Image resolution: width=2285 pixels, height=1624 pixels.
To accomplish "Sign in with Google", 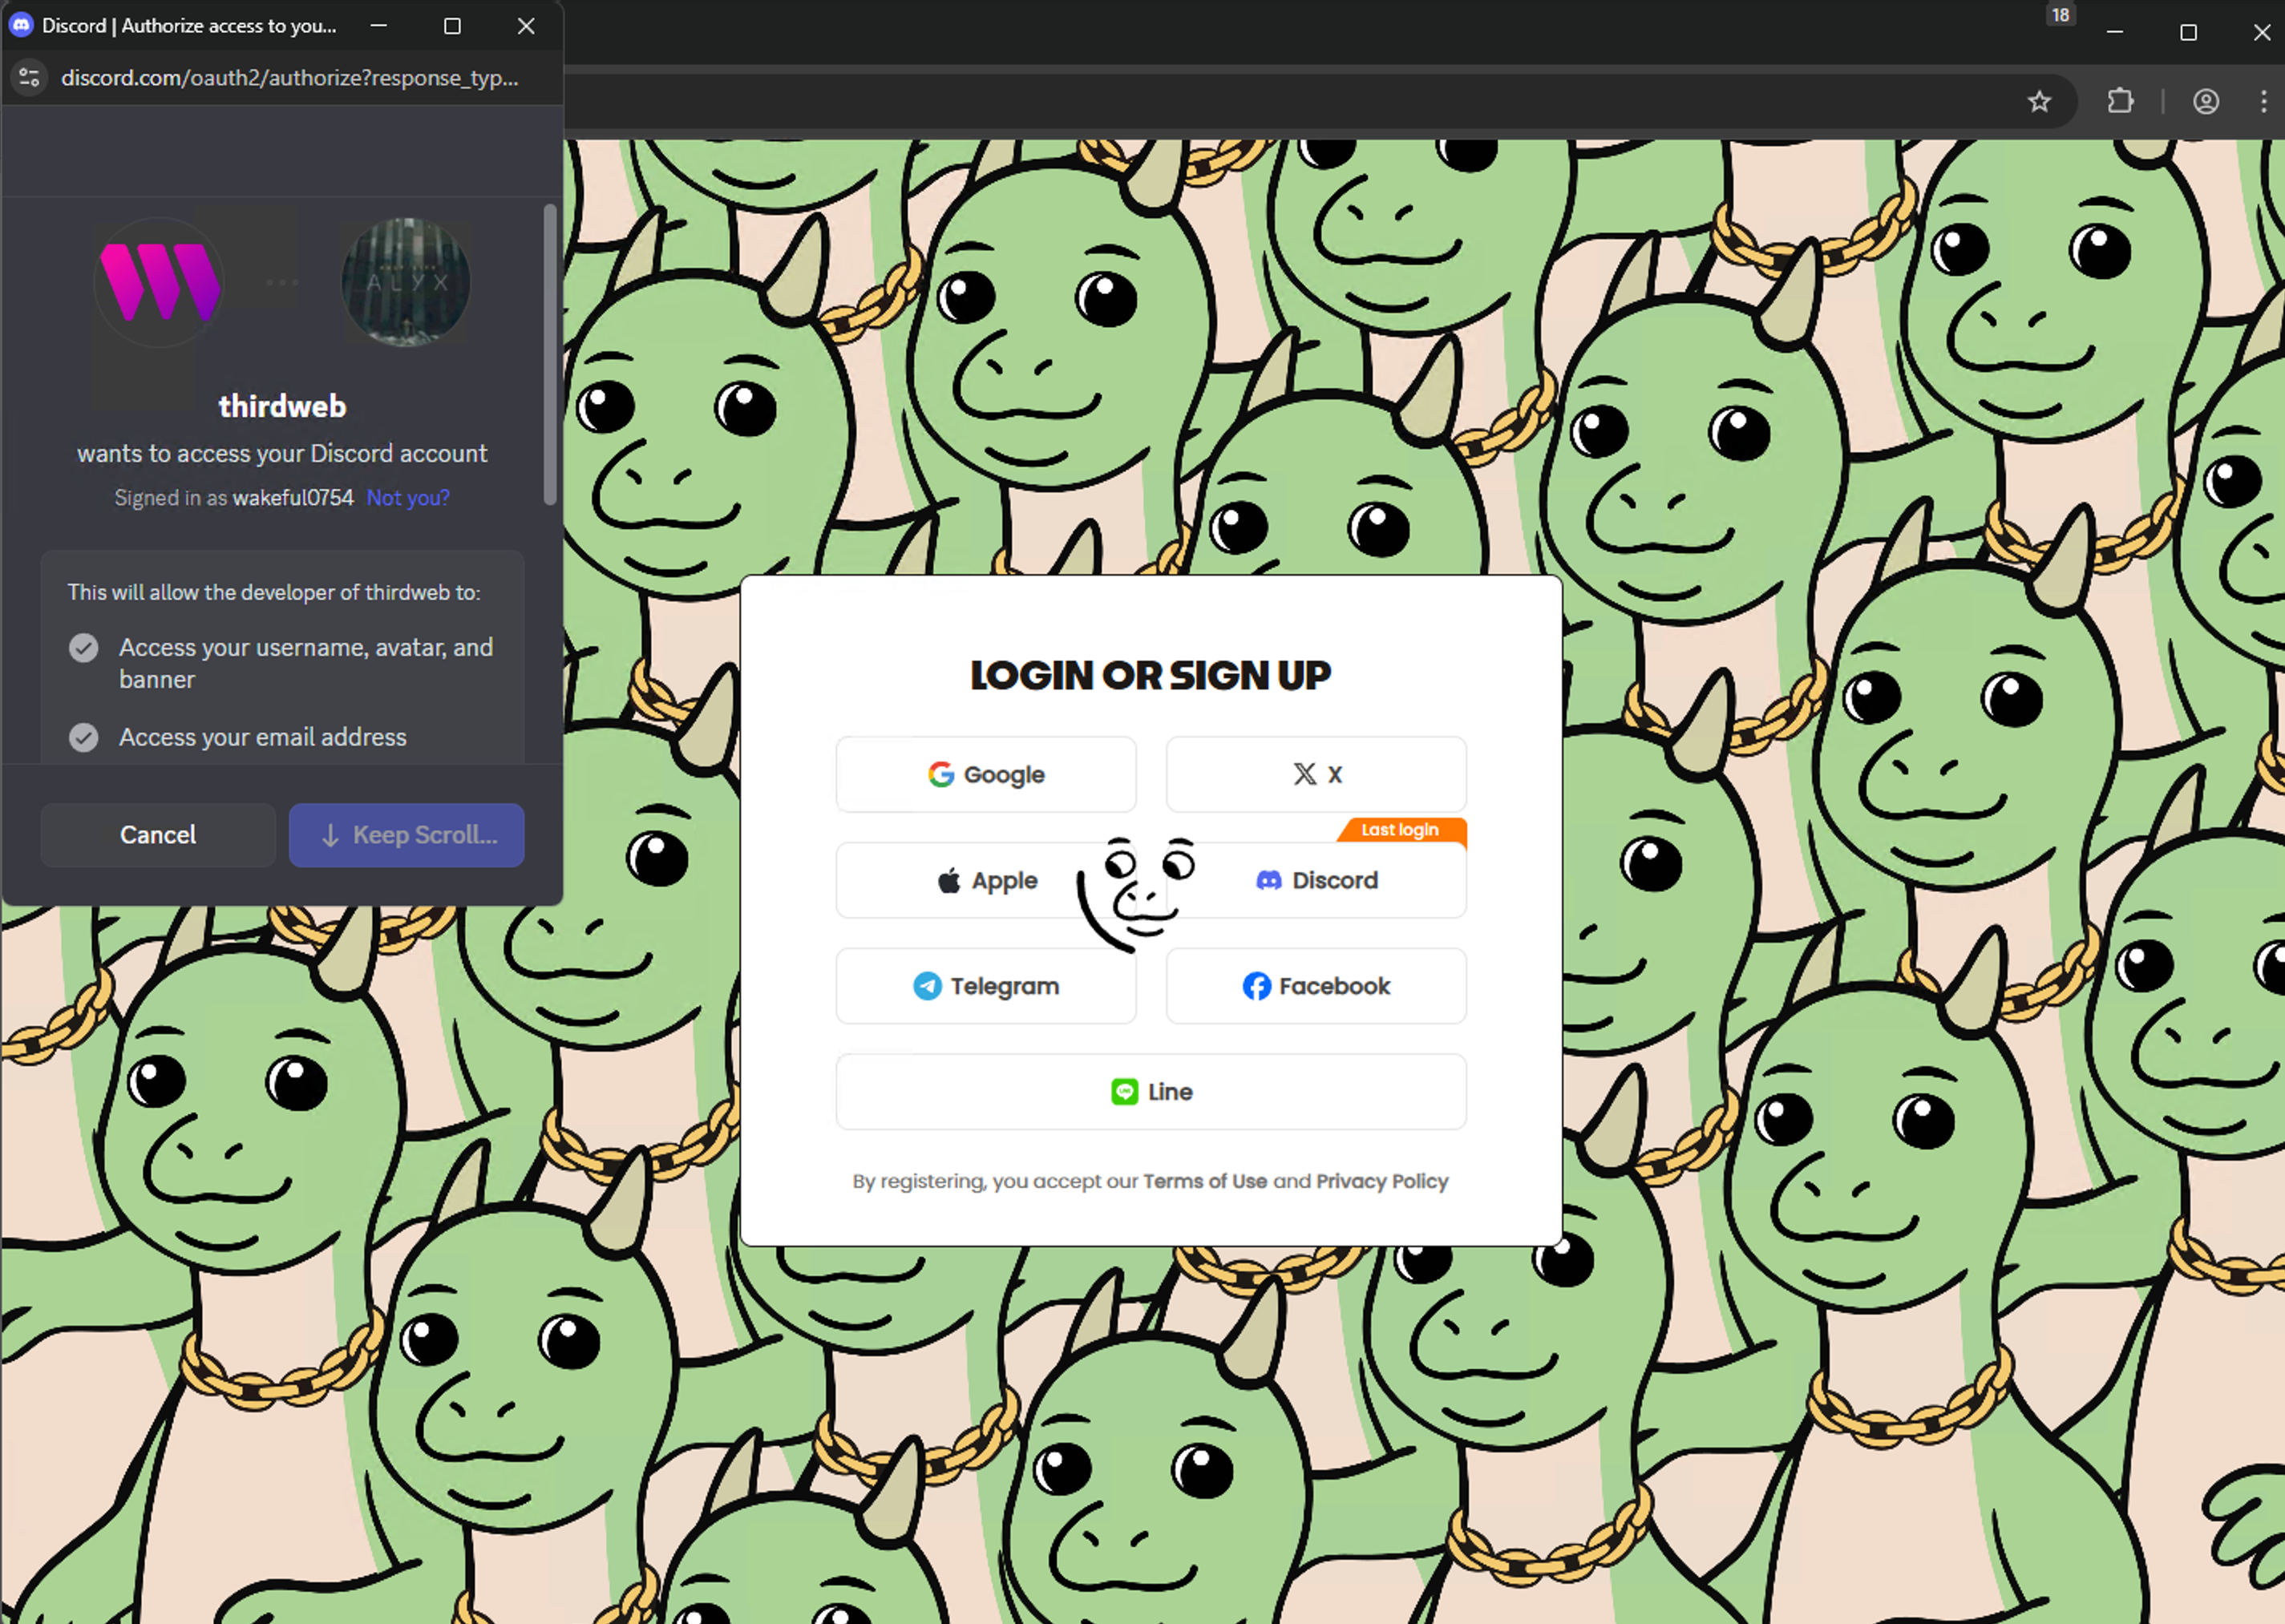I will tap(986, 774).
